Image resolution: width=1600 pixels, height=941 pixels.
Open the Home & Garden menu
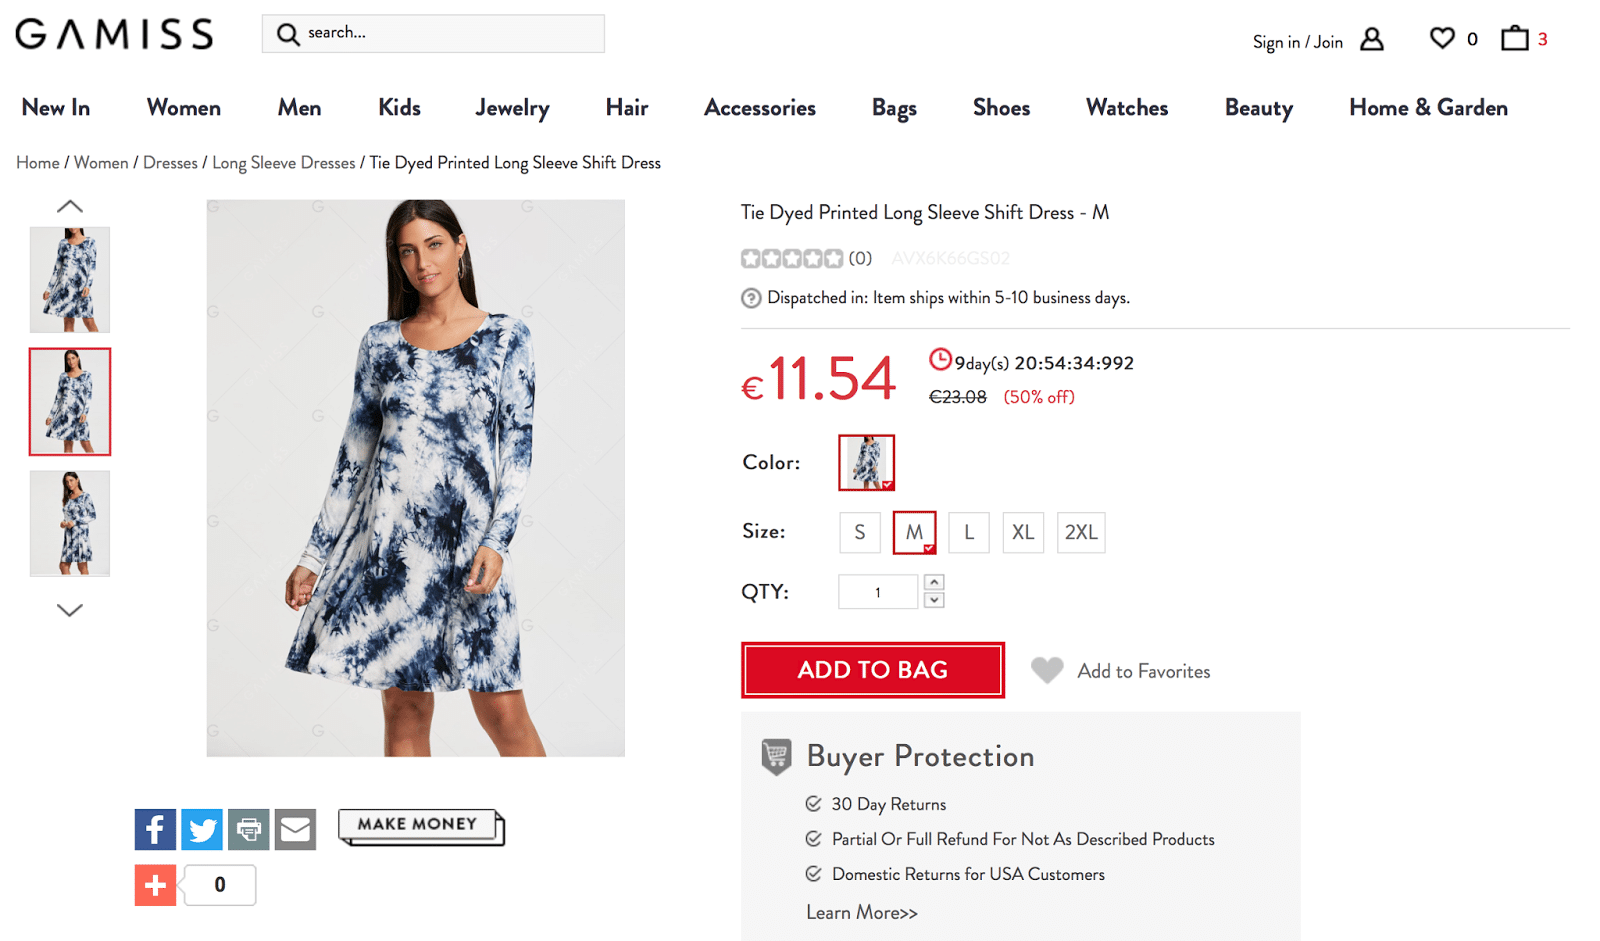click(1428, 108)
